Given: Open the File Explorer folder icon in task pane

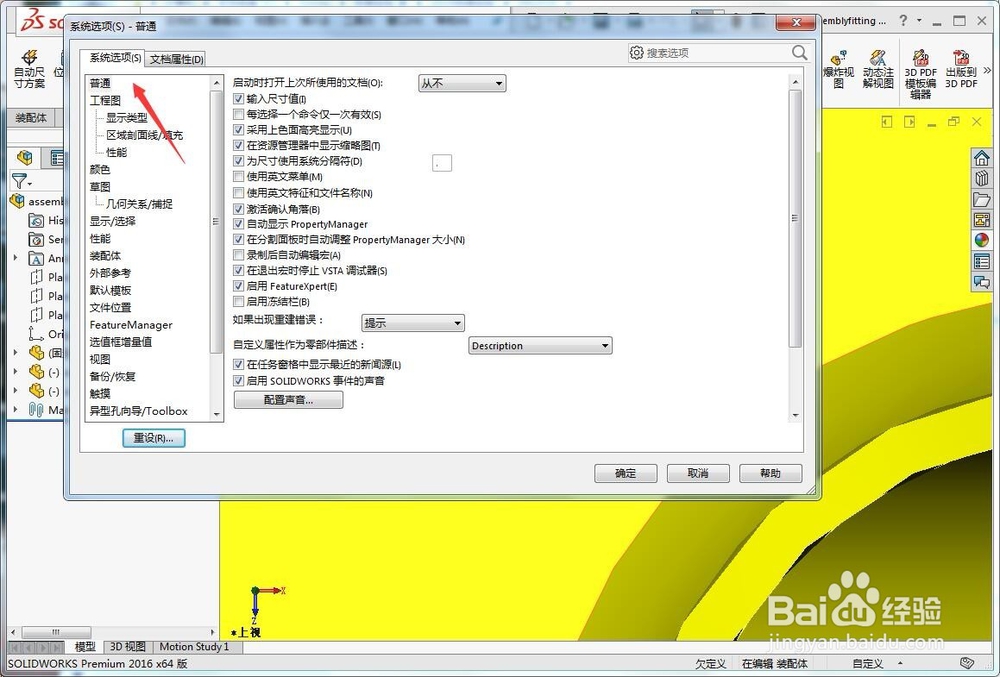Looking at the screenshot, I should (x=982, y=199).
